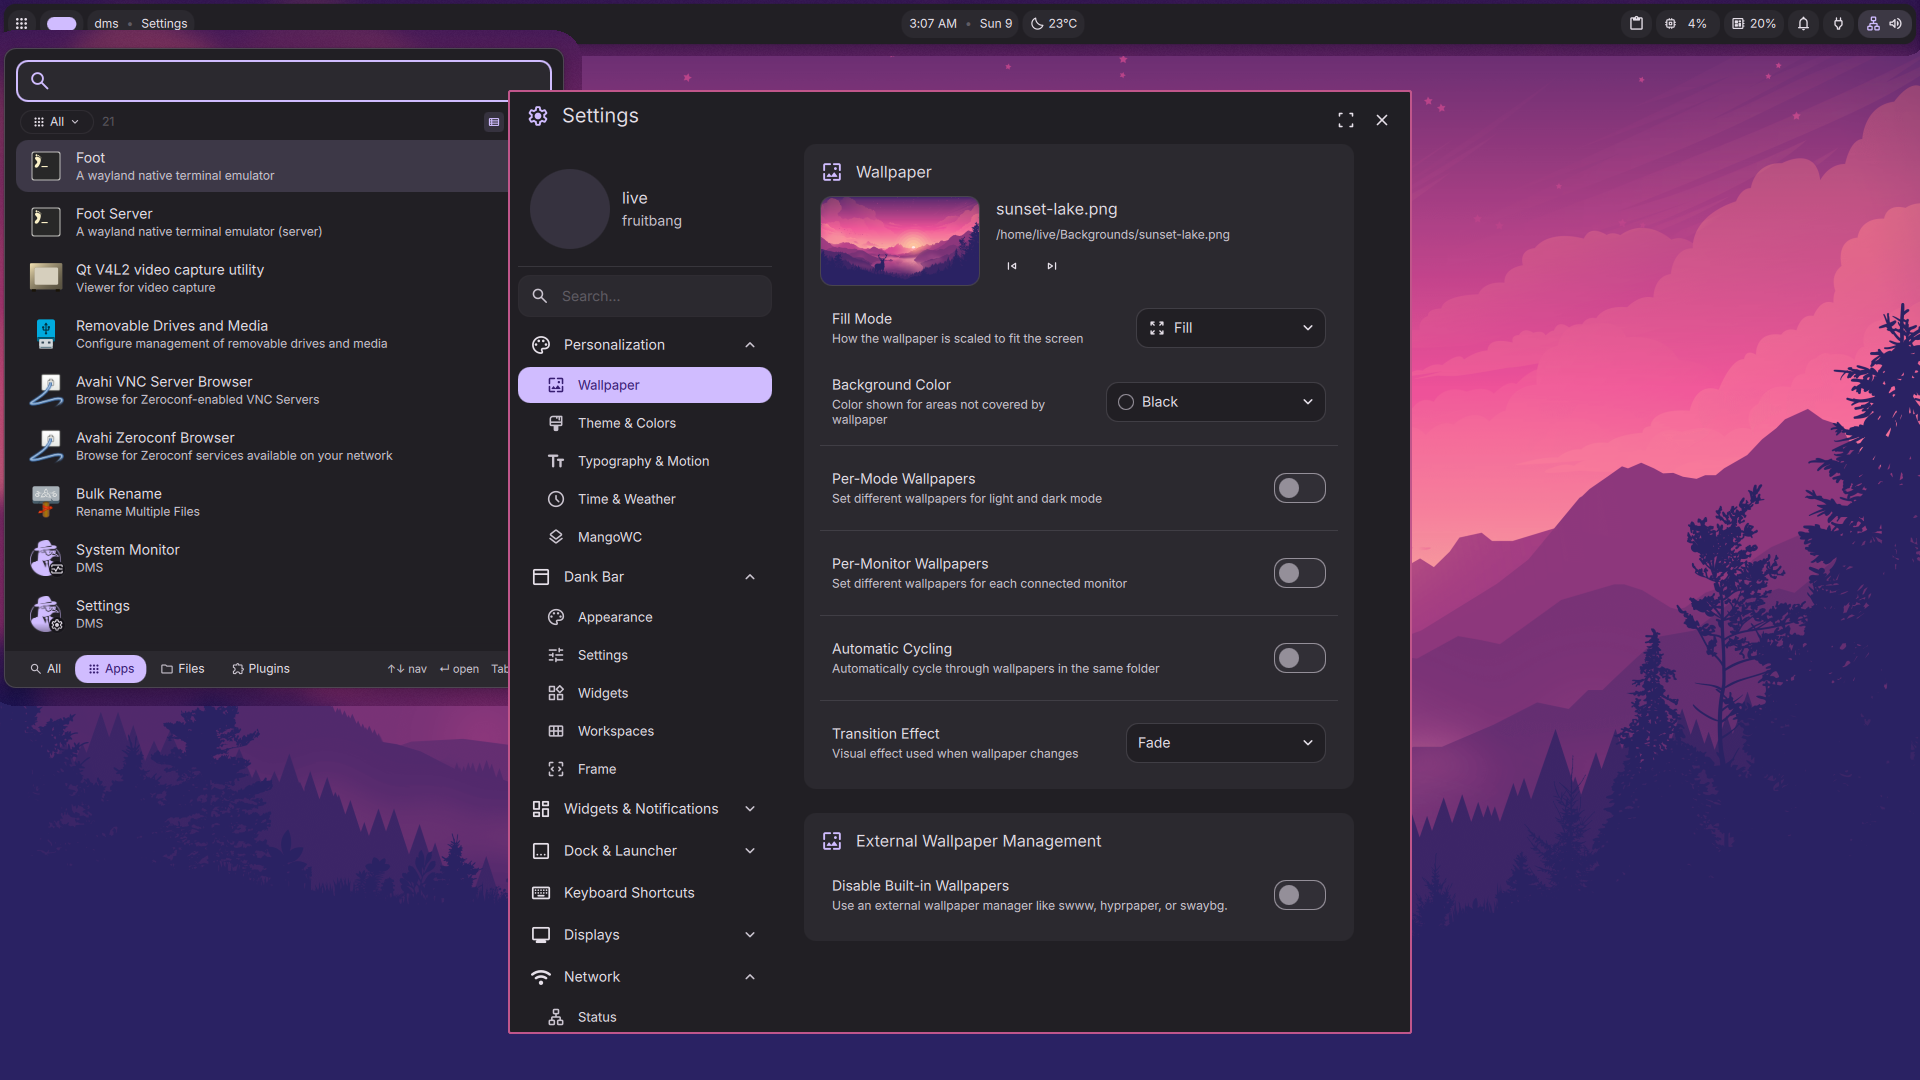1920x1080 pixels.
Task: Open Background Color dropdown set to Black
Action: (x=1215, y=402)
